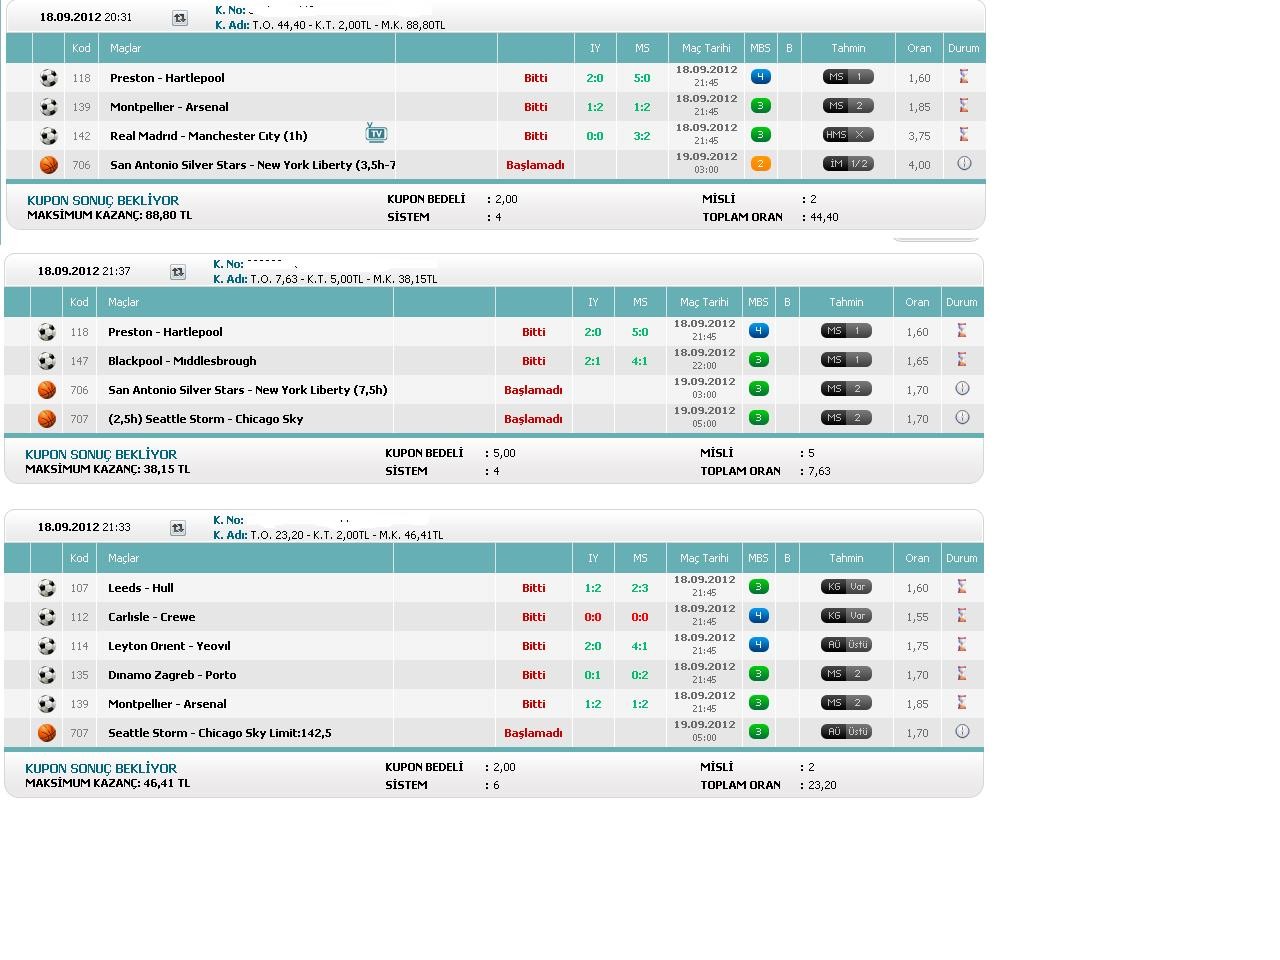Click Seattle Storm - Chicago Sky Limit:142,5 text

pyautogui.click(x=220, y=733)
